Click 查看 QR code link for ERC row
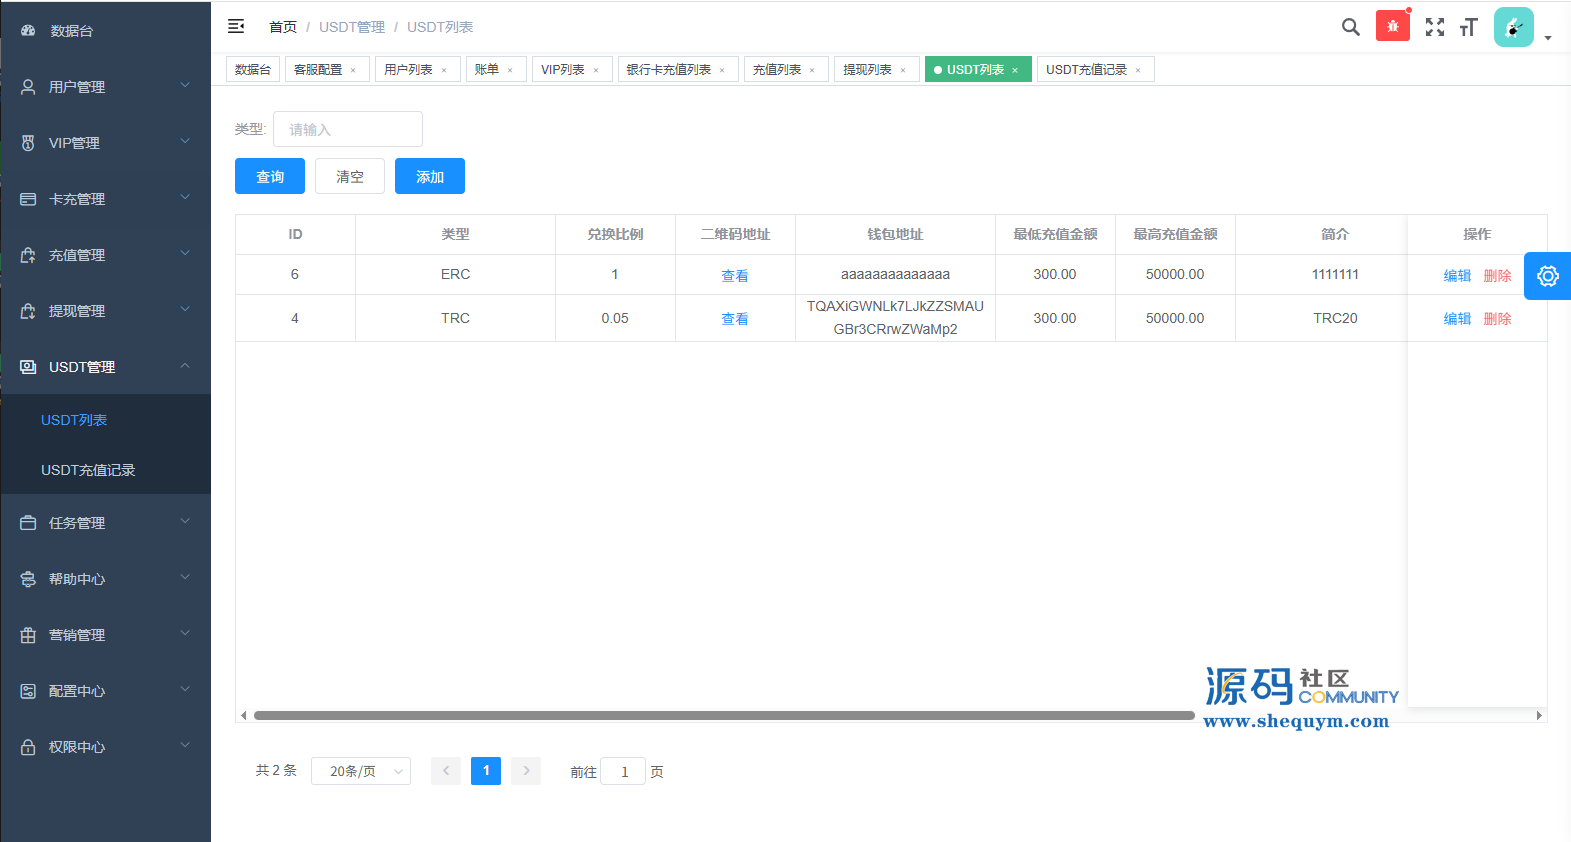This screenshot has height=842, width=1571. pos(734,276)
